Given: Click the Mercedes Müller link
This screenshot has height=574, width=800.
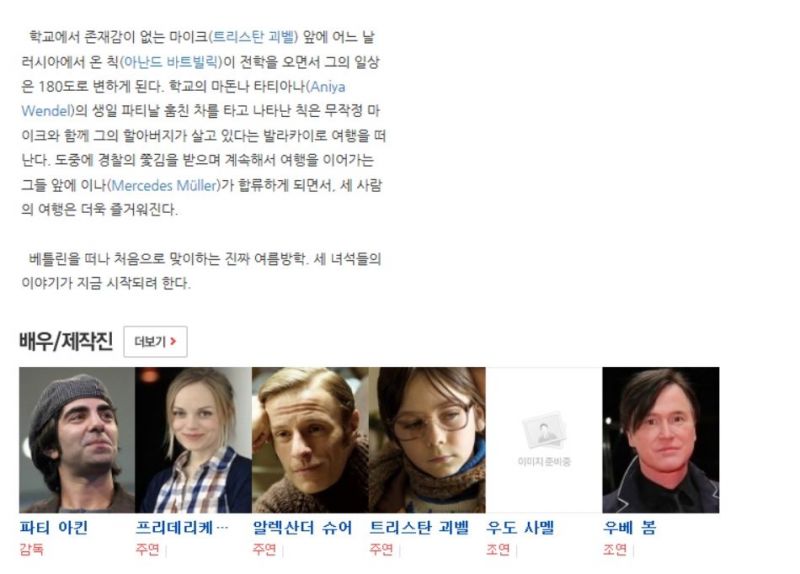Looking at the screenshot, I should (164, 185).
